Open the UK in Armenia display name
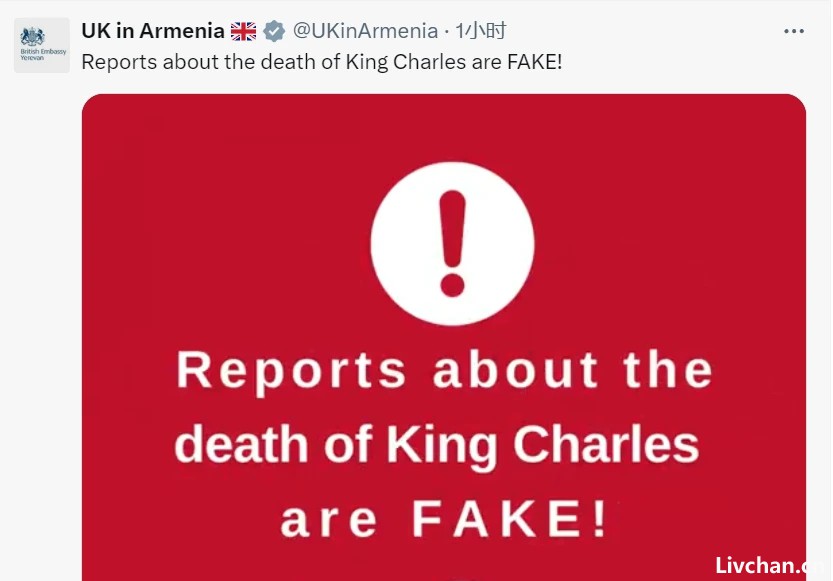This screenshot has width=833, height=581. [x=153, y=31]
